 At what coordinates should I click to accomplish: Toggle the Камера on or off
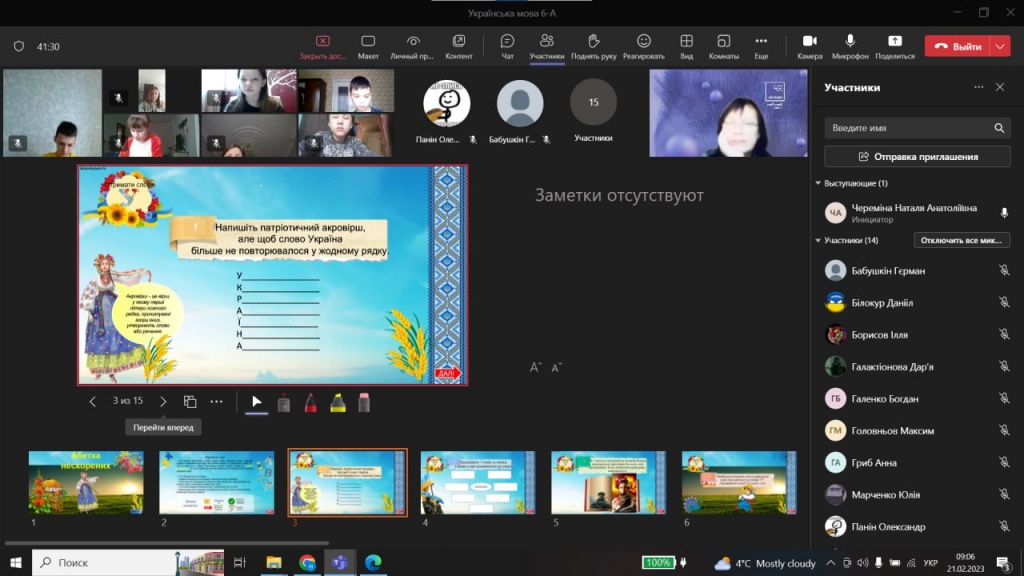[810, 46]
